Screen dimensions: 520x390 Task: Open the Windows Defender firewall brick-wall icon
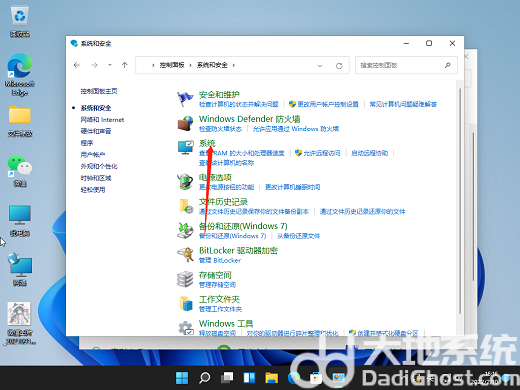click(x=185, y=124)
